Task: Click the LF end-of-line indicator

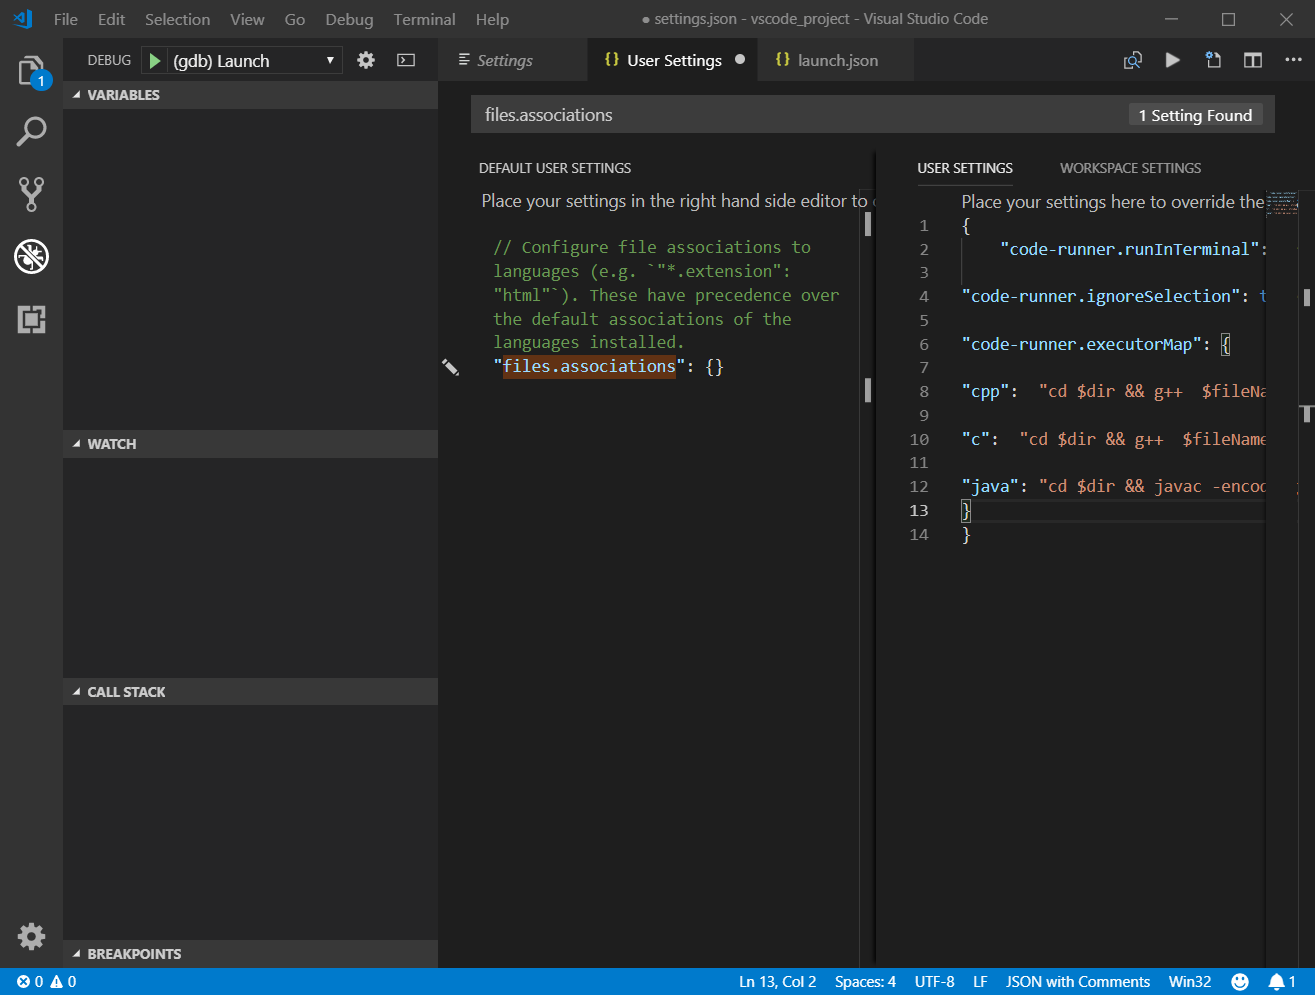Action: tap(980, 982)
